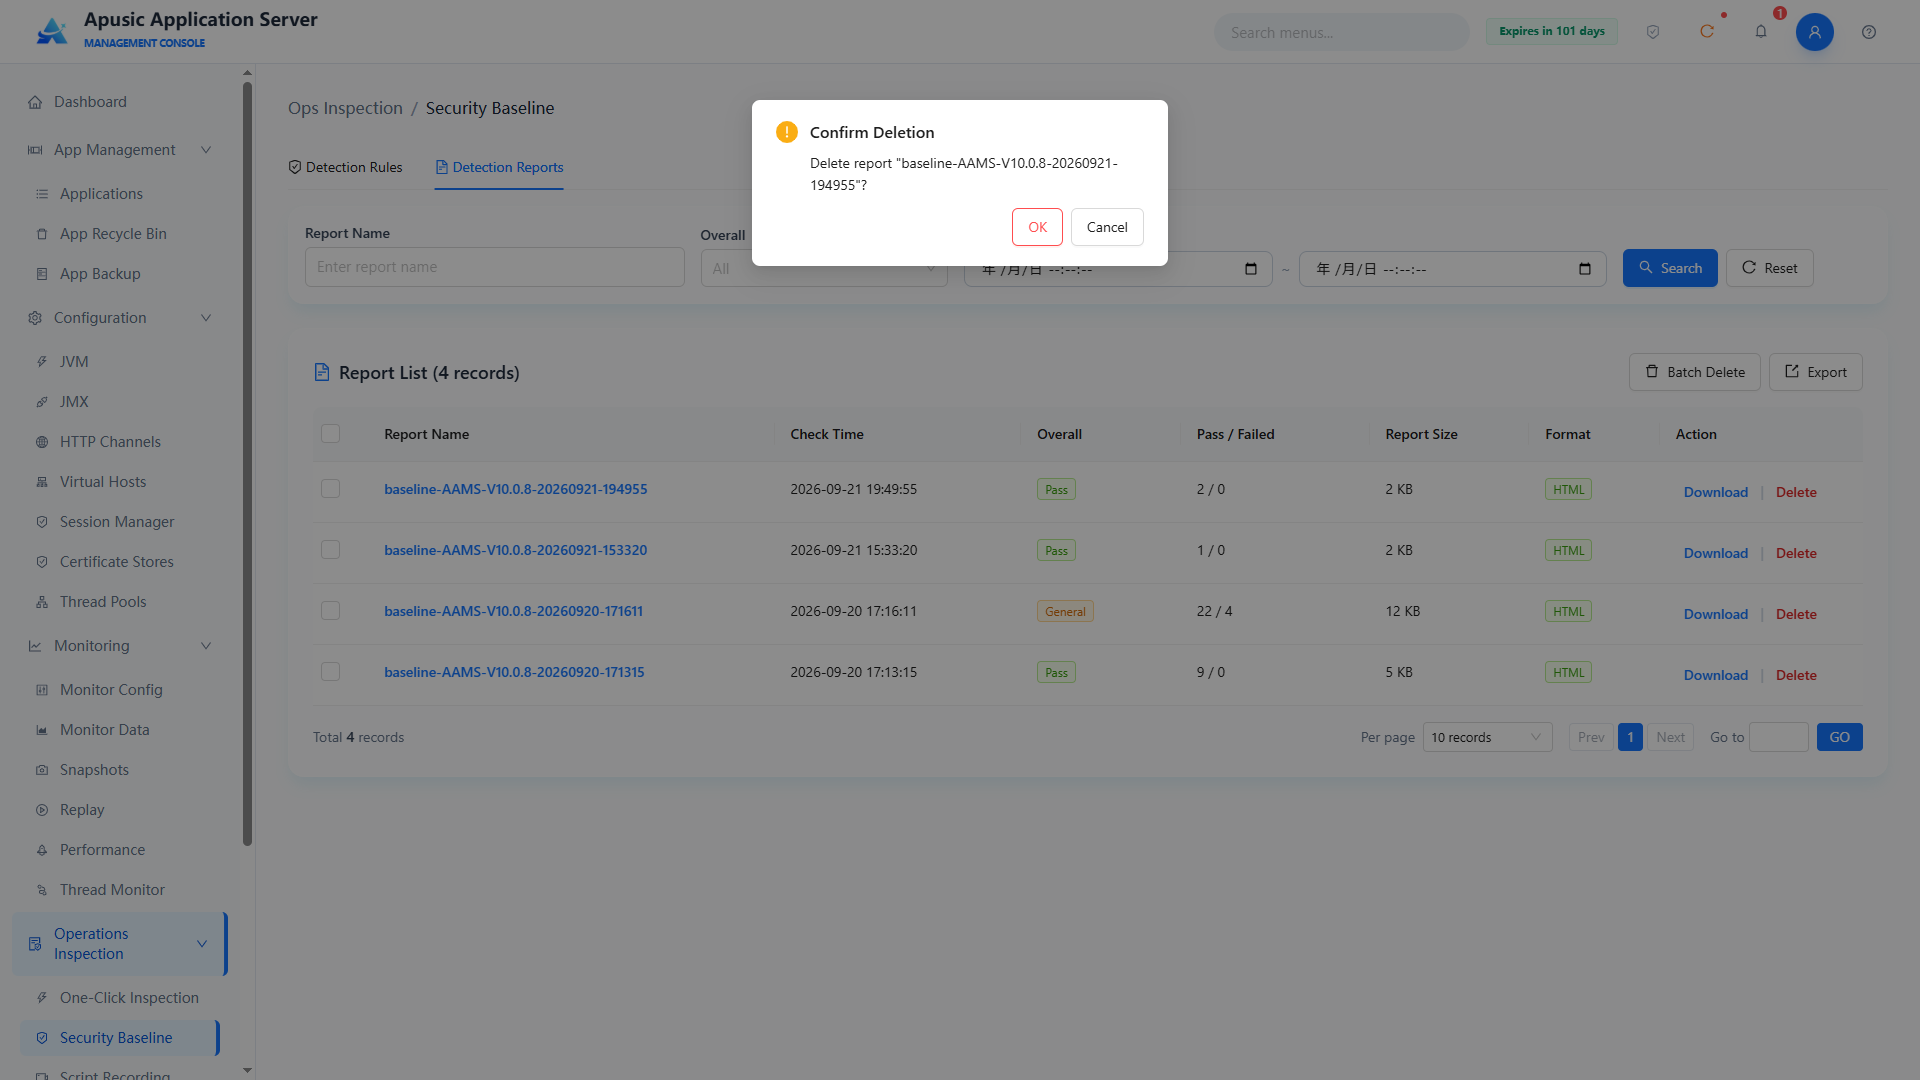This screenshot has width=1920, height=1080.
Task: Click the calendar icon in end date field
Action: click(x=1585, y=269)
